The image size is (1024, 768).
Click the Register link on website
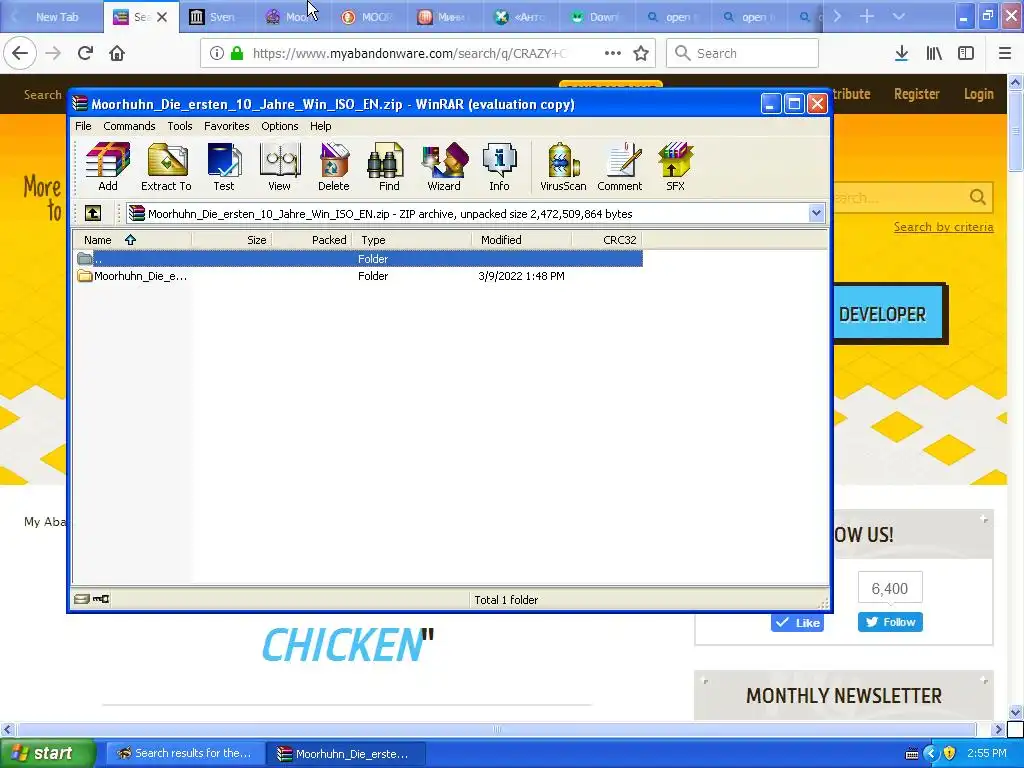click(916, 94)
